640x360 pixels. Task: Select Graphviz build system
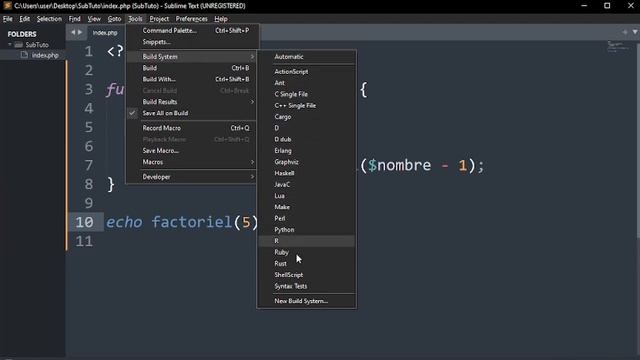[307, 162]
